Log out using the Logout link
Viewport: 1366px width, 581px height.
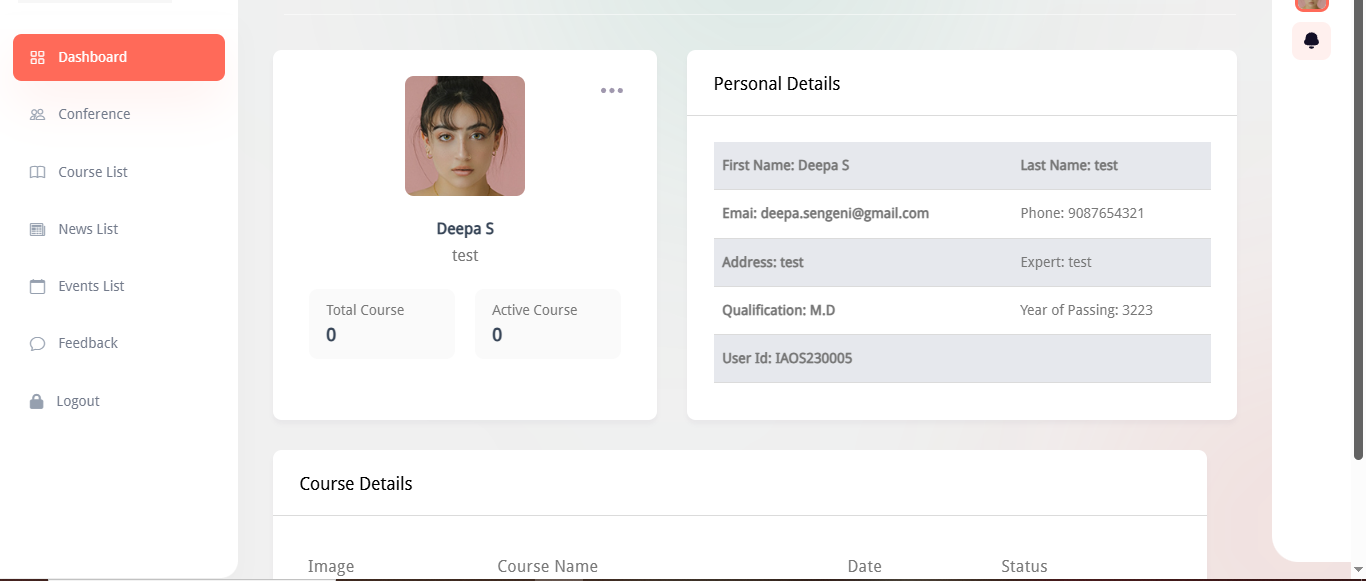click(78, 401)
